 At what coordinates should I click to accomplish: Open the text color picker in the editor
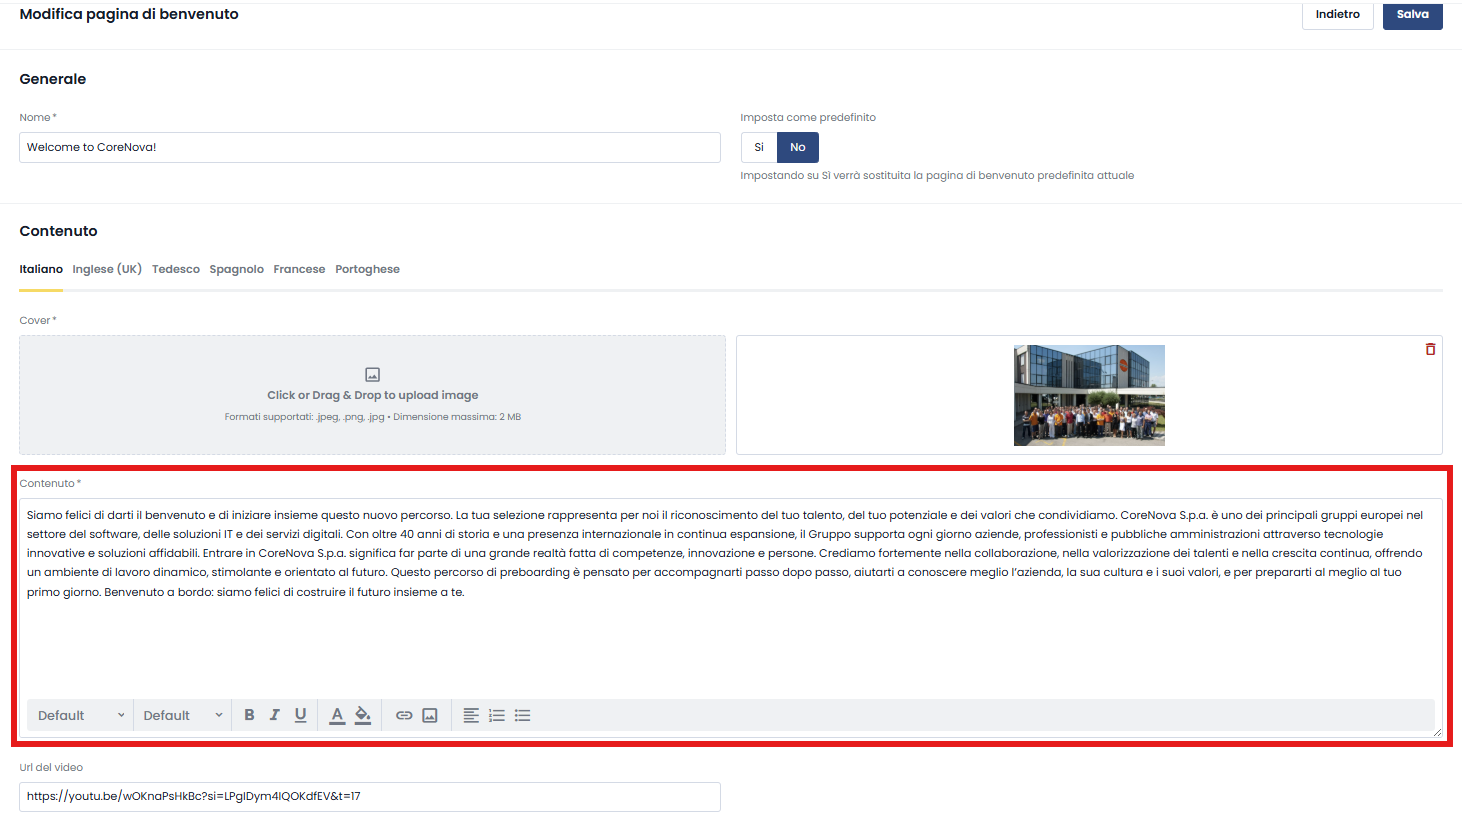click(337, 715)
